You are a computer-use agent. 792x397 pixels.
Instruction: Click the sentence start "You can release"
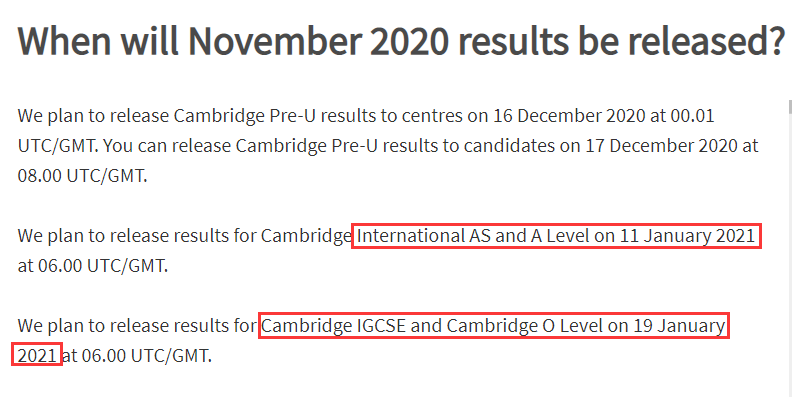[167, 145]
